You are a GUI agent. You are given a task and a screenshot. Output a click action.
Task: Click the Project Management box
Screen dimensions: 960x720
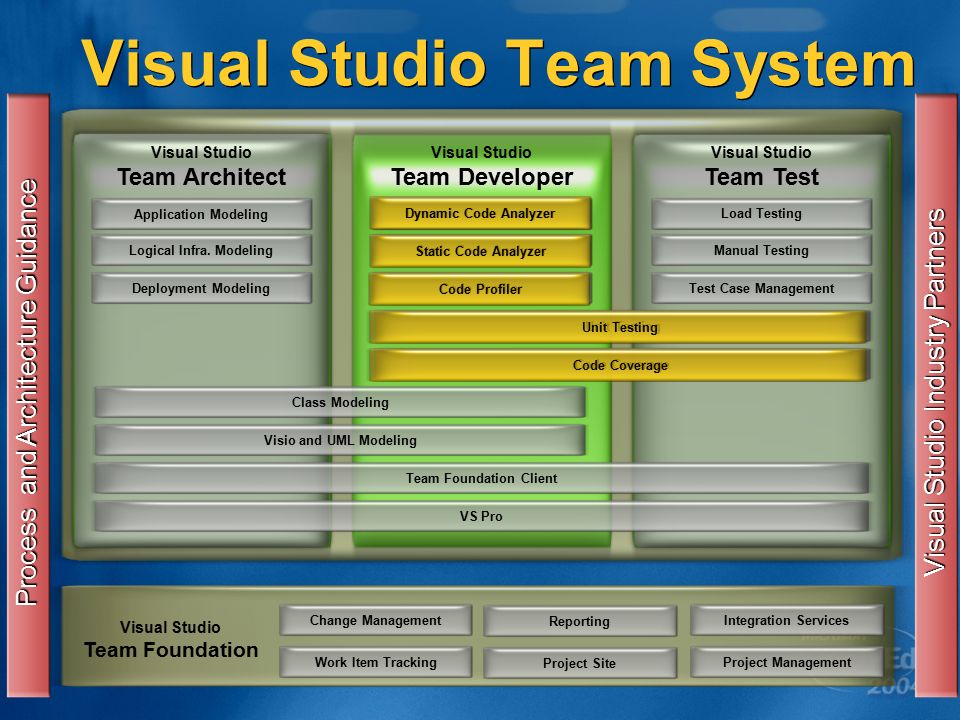click(x=786, y=662)
